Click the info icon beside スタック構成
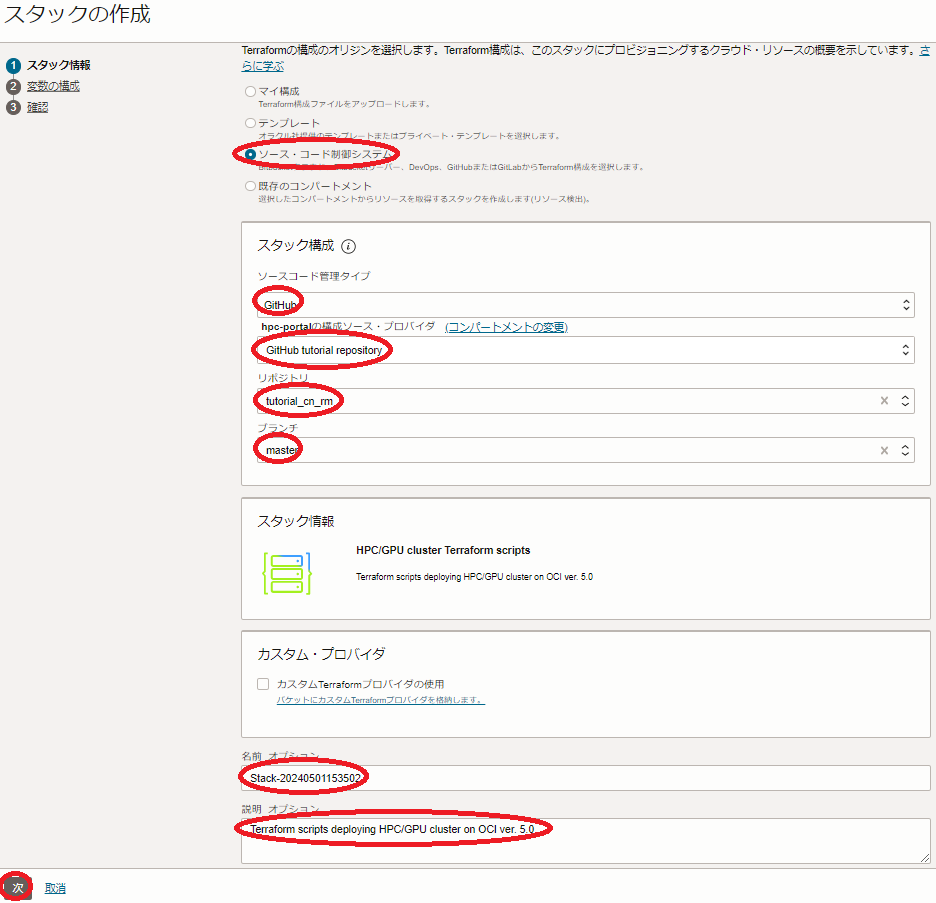This screenshot has width=936, height=903. [x=349, y=246]
